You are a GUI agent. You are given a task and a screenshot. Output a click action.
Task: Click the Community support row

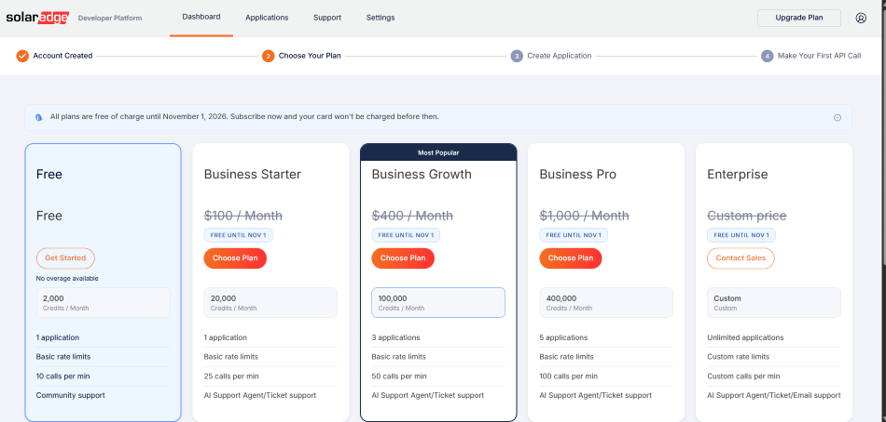pos(103,395)
